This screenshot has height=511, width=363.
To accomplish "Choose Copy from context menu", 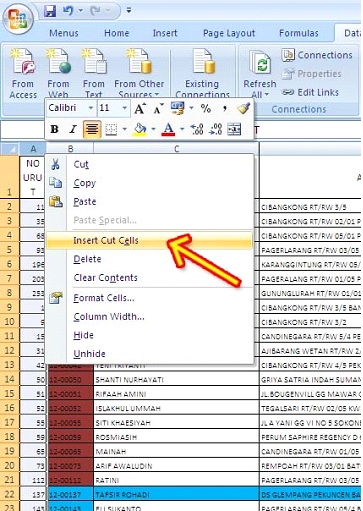I will point(149,183).
